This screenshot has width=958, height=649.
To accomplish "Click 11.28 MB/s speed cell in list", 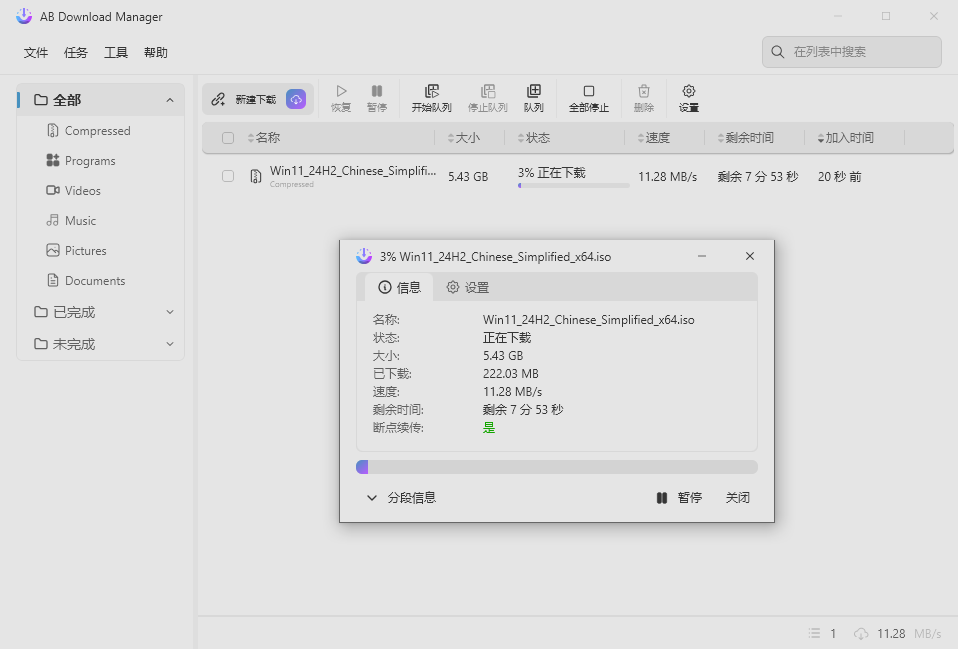I will tap(668, 177).
